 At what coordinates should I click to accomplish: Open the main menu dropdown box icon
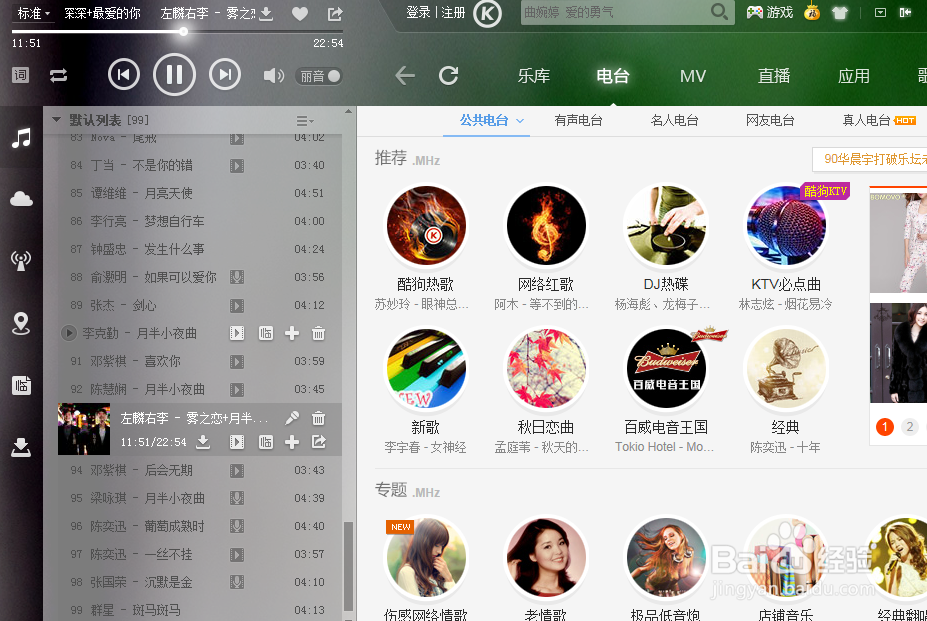click(x=880, y=12)
